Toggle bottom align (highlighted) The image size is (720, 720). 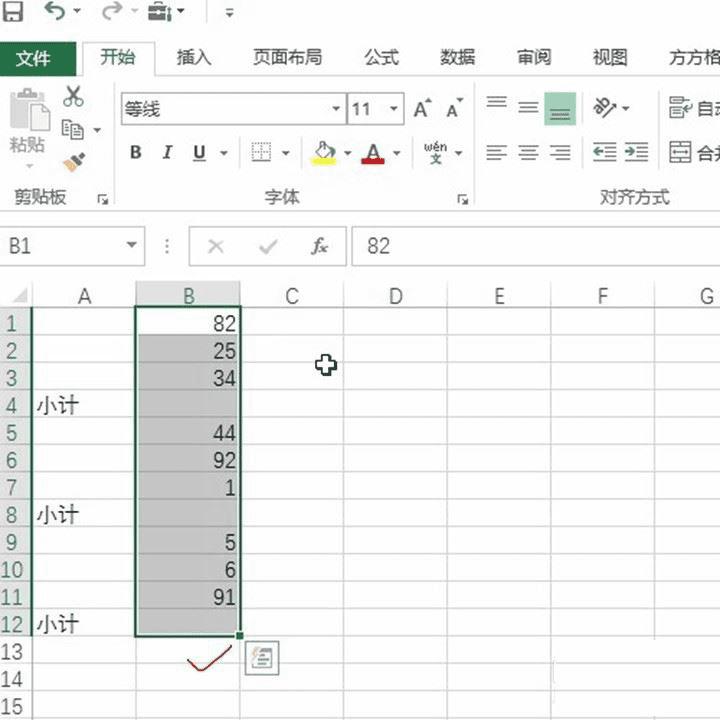tap(560, 108)
